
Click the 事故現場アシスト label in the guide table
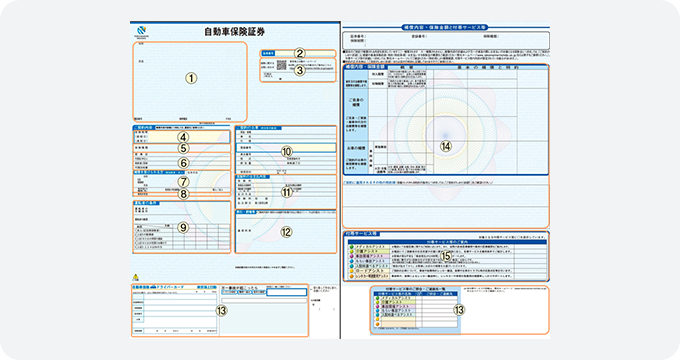pos(369,256)
